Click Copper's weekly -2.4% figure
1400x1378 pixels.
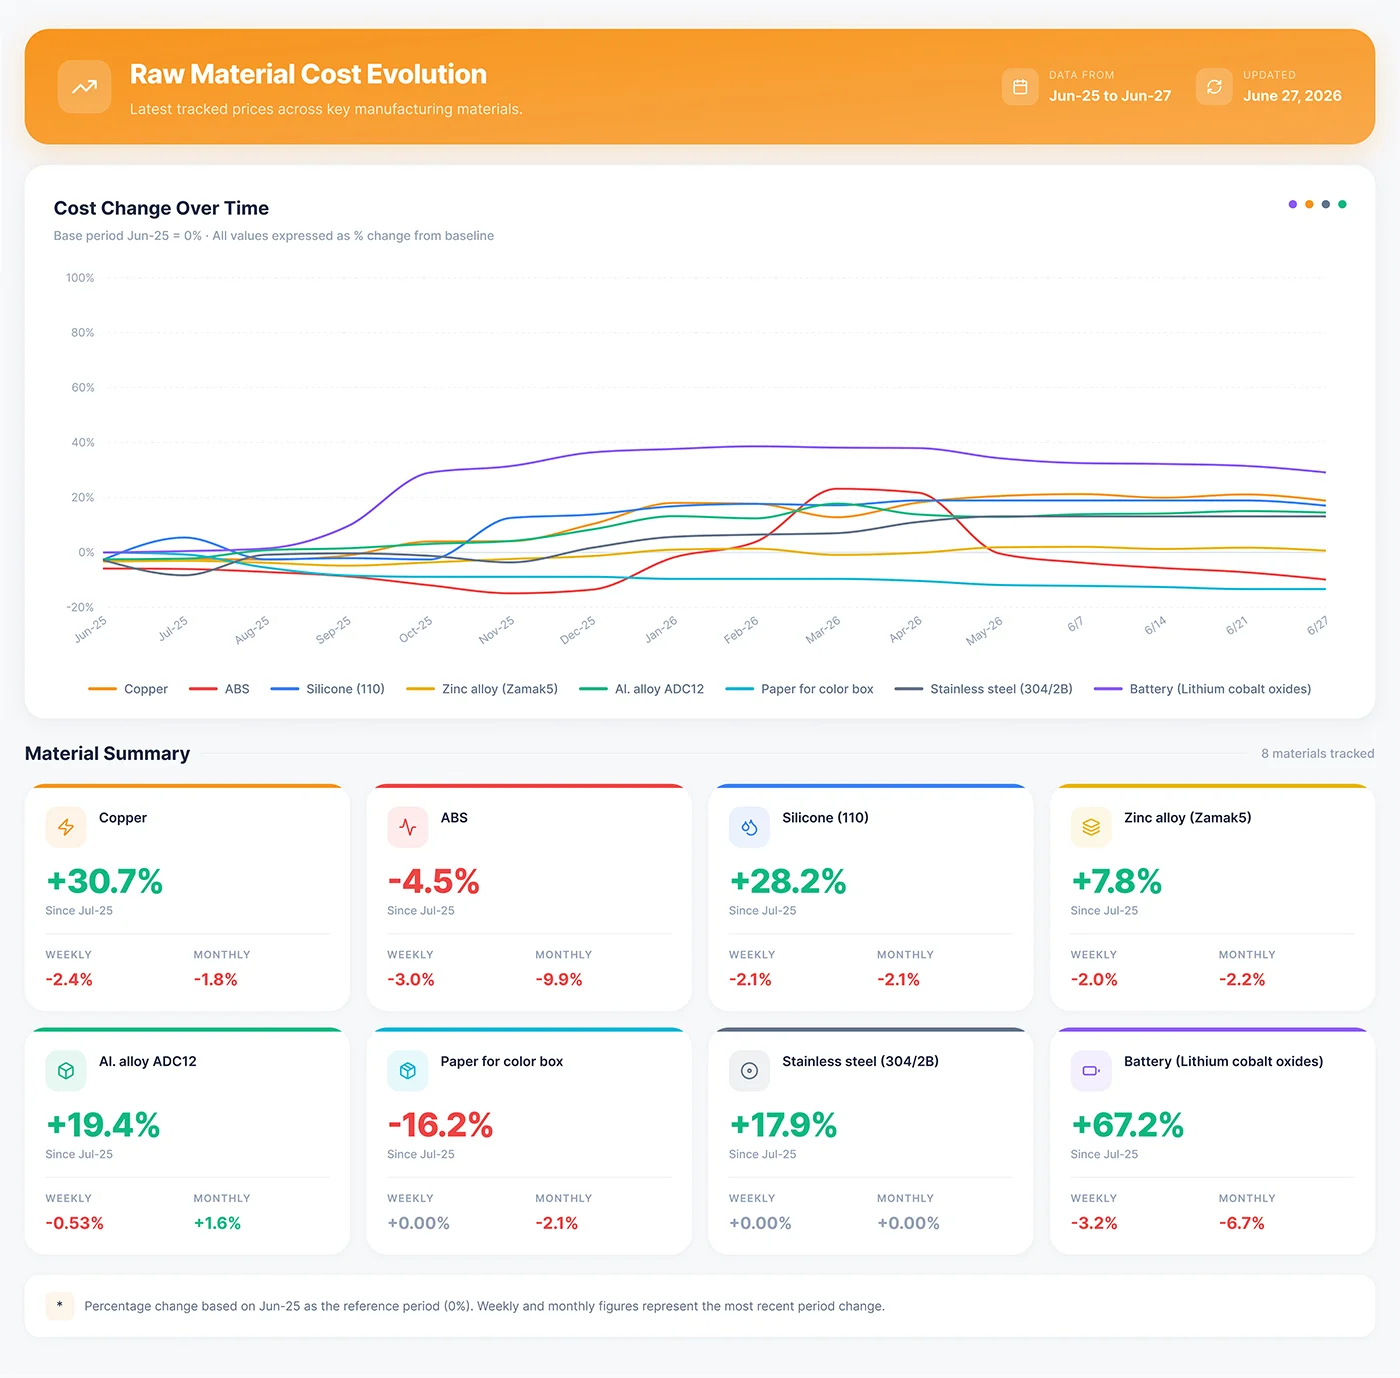69,980
